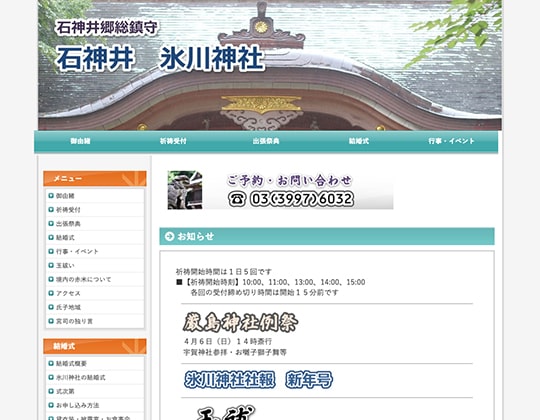Open 氷川神社社報 新年号 link
Screen dimensions: 540x420
click(258, 380)
